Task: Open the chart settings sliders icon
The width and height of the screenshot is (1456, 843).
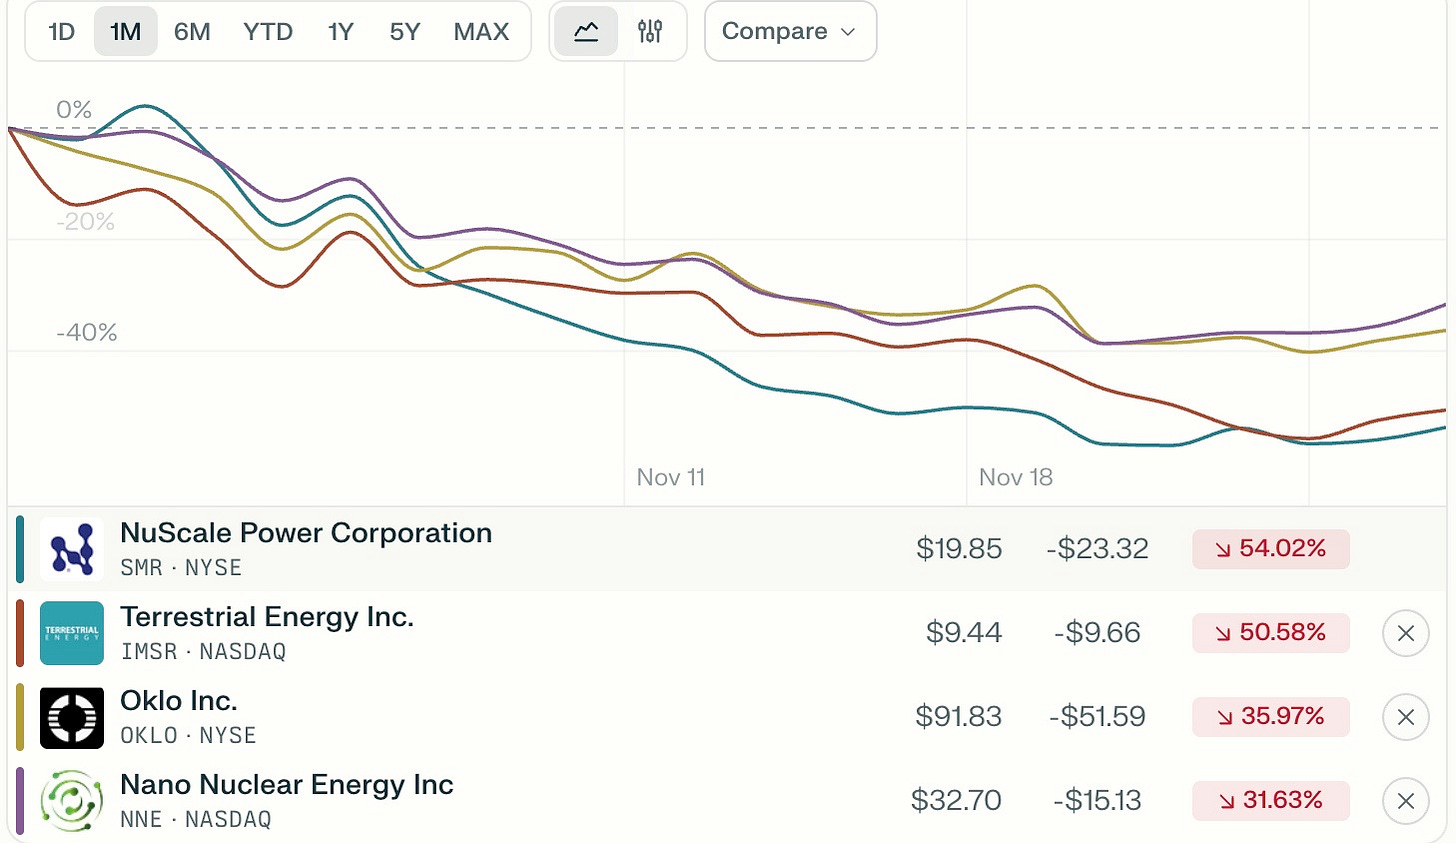Action: click(x=650, y=32)
